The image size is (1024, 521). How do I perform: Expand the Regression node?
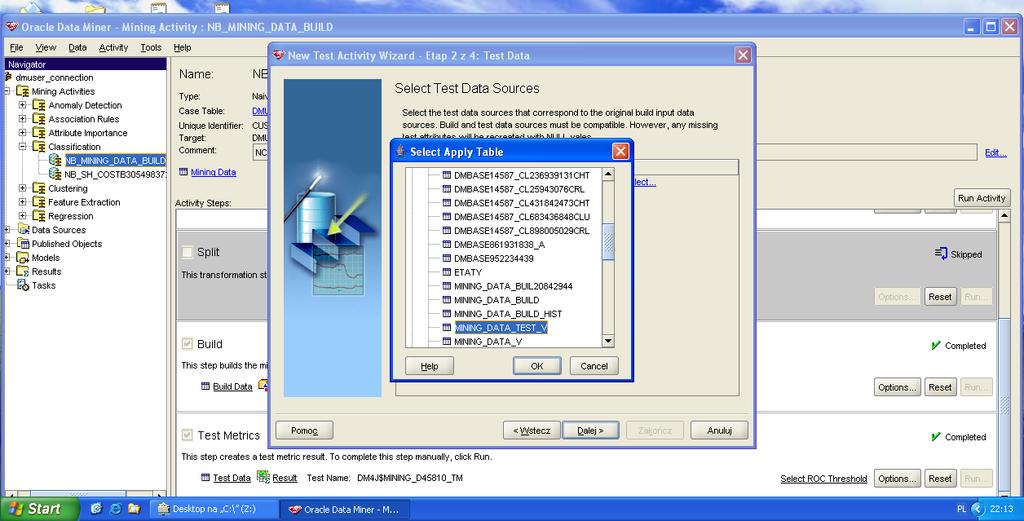(x=23, y=216)
